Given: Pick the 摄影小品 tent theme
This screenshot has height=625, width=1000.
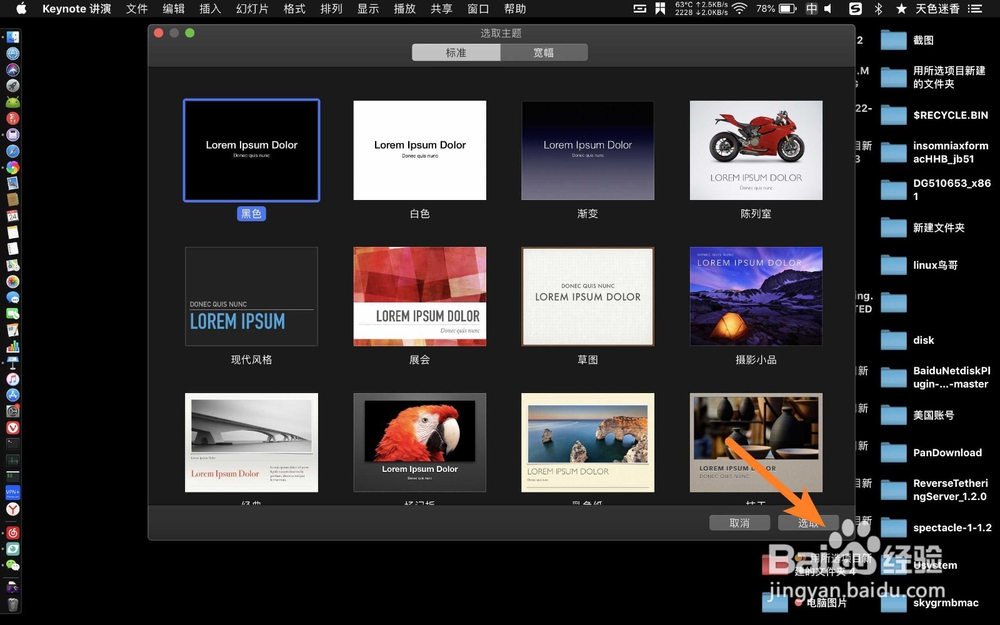Looking at the screenshot, I should 756,297.
